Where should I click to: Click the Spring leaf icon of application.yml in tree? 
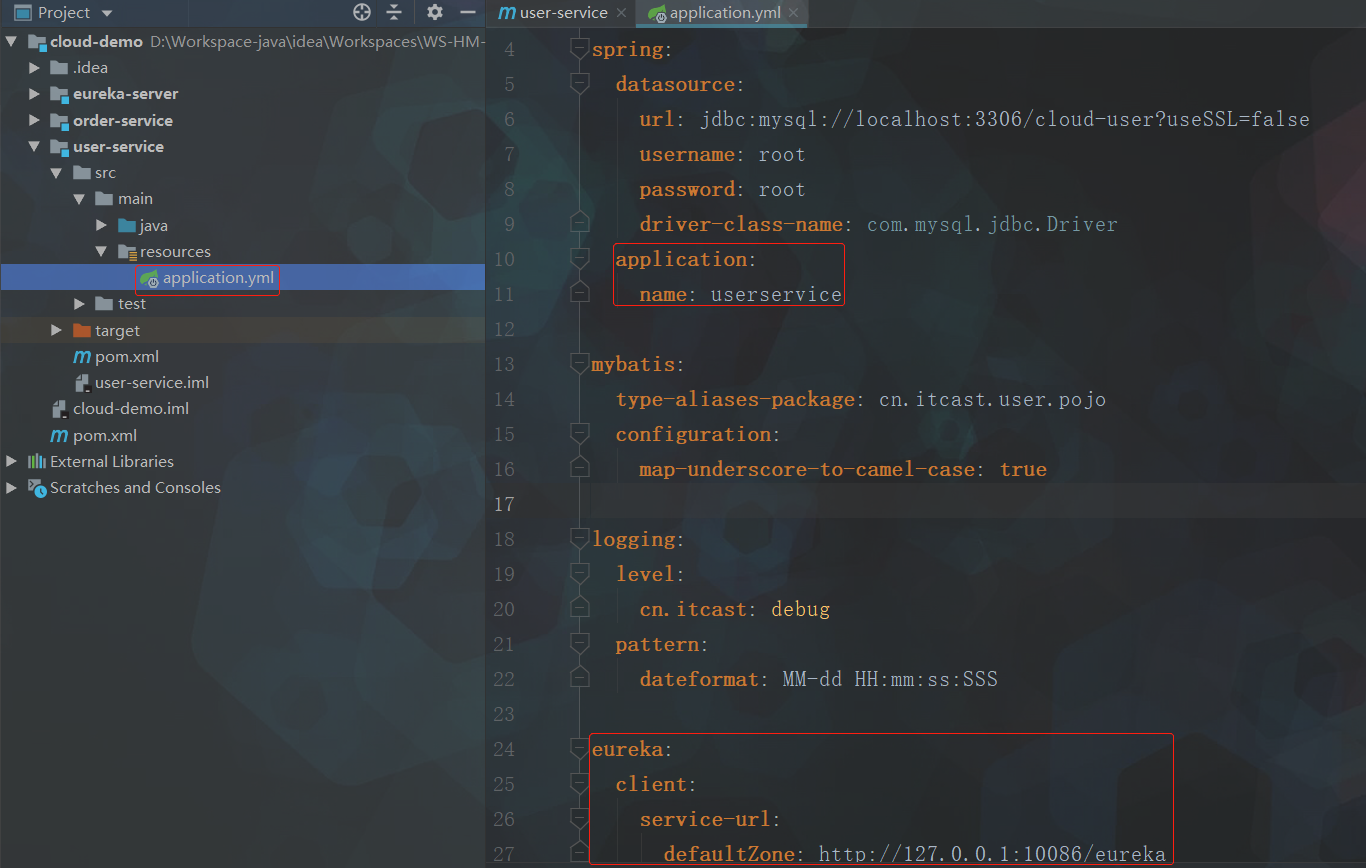point(149,278)
